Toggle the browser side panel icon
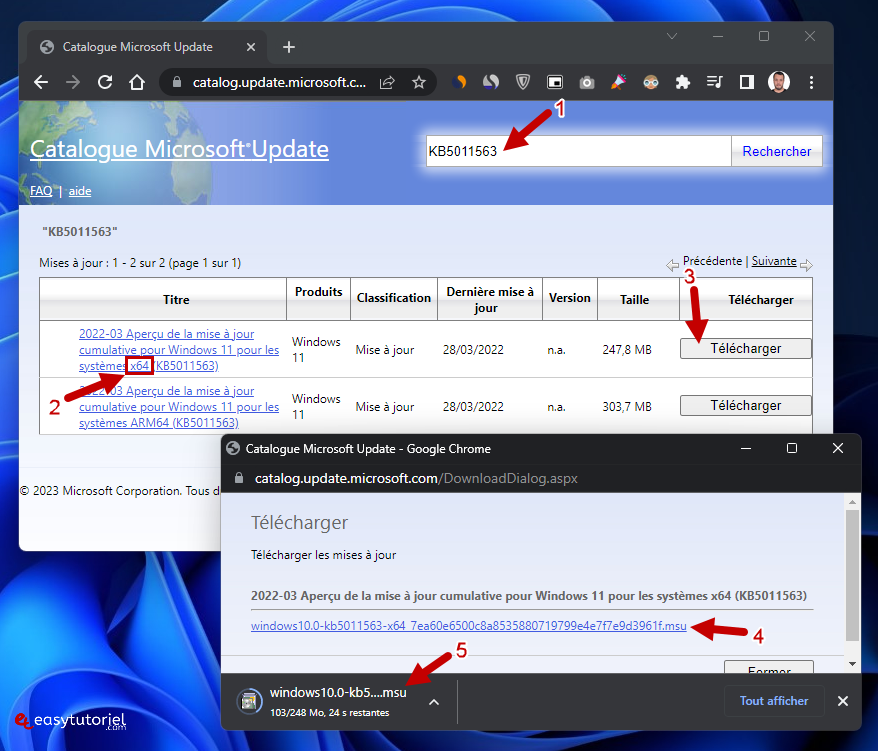 point(746,82)
